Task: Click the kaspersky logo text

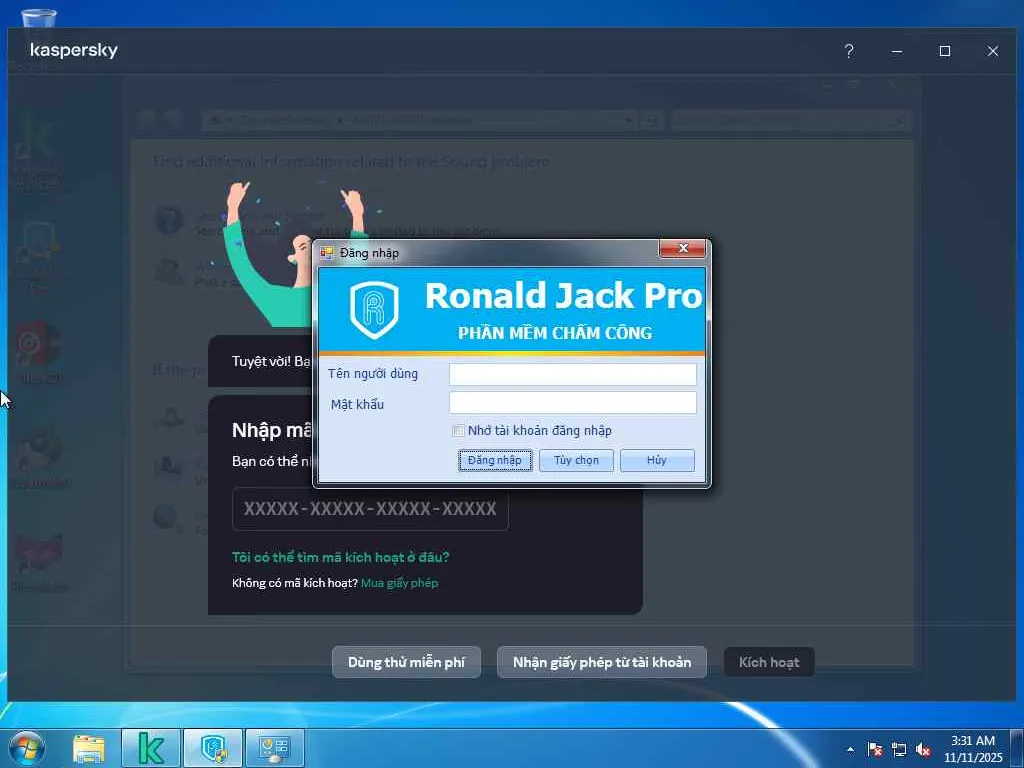Action: coord(74,50)
